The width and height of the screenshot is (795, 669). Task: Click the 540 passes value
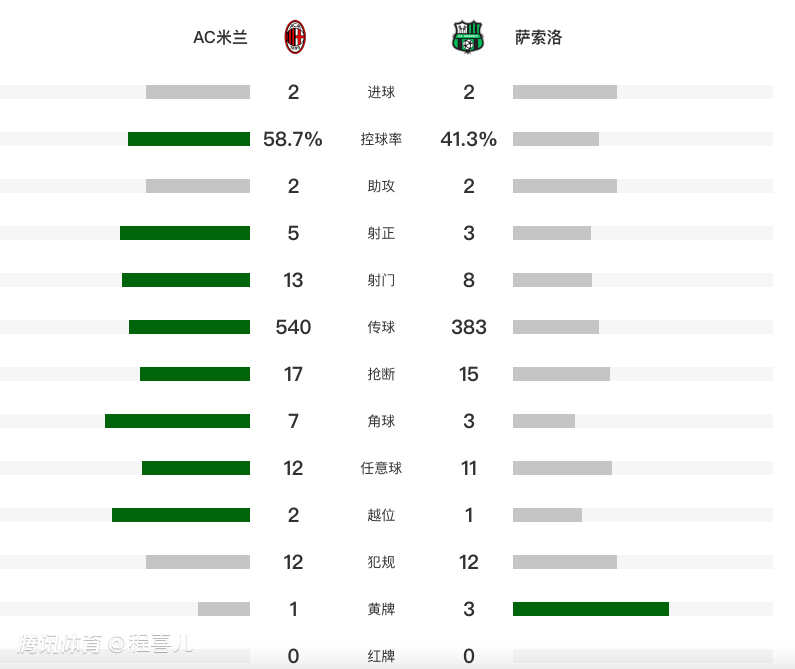point(293,327)
